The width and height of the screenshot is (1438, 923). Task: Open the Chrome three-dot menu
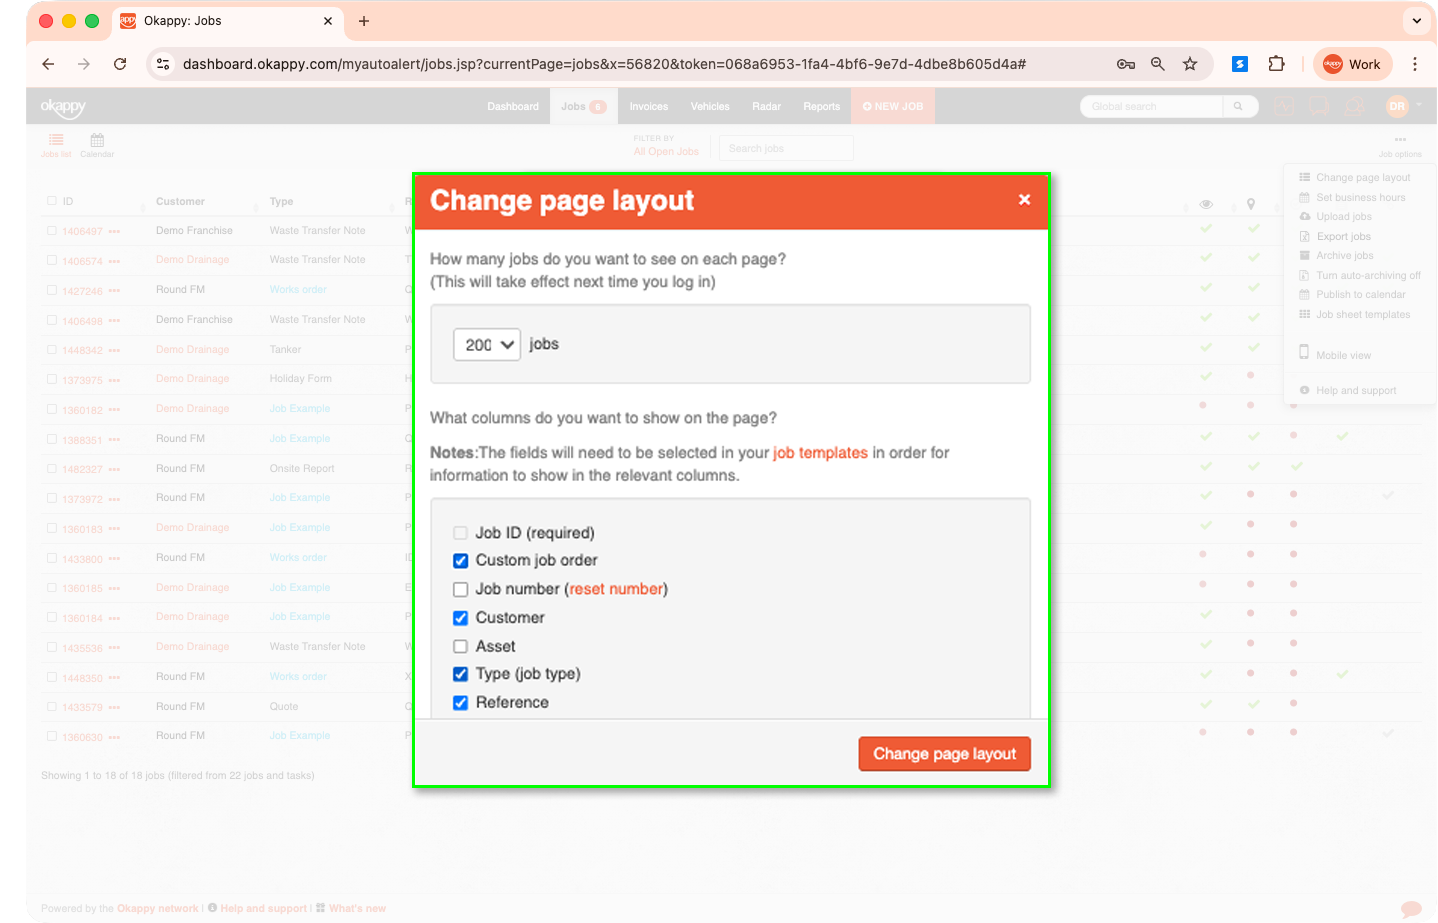1415,64
